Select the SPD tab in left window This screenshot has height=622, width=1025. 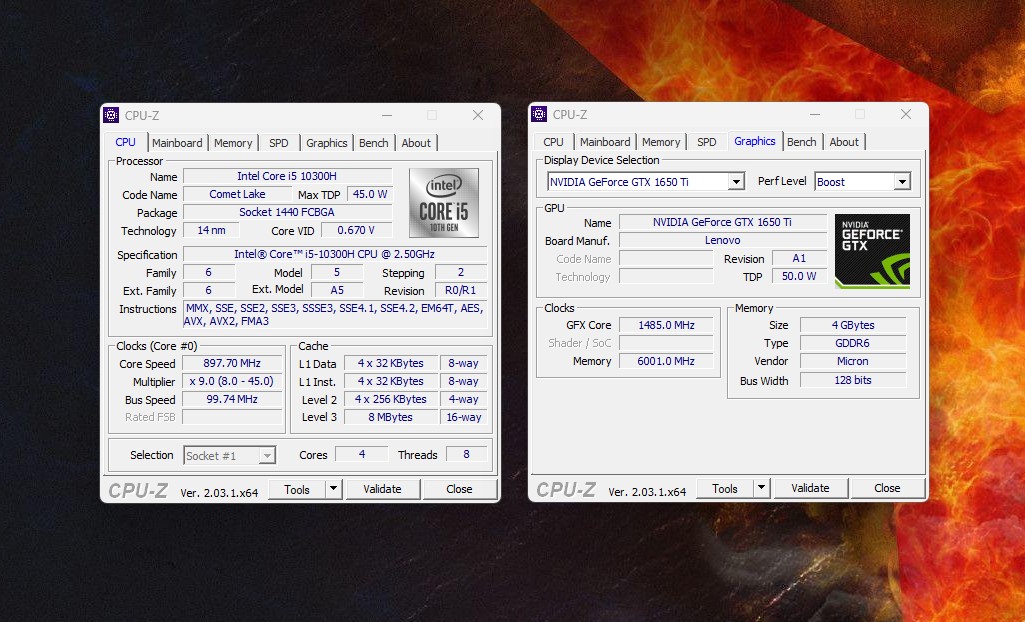point(279,143)
